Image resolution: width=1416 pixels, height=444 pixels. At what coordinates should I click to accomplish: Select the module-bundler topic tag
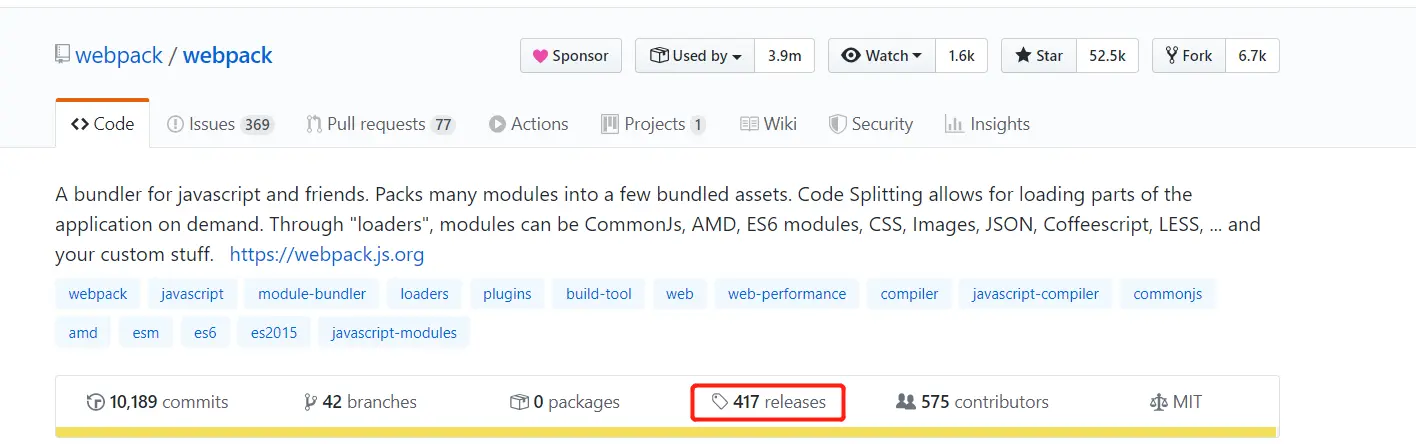pyautogui.click(x=312, y=294)
